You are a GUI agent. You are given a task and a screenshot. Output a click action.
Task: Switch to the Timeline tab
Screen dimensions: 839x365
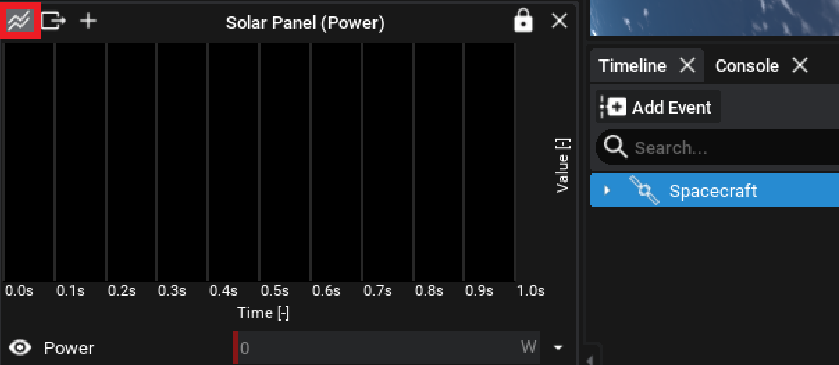click(x=632, y=66)
